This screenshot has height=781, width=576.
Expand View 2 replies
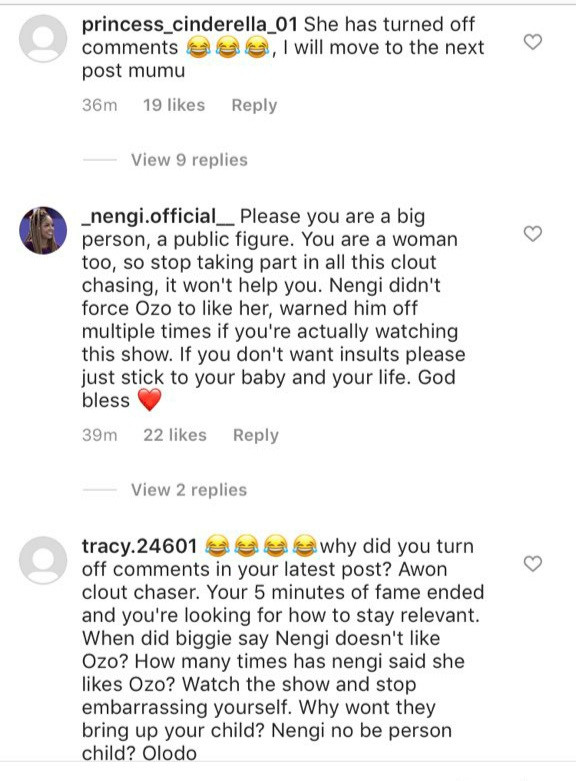[x=189, y=490]
